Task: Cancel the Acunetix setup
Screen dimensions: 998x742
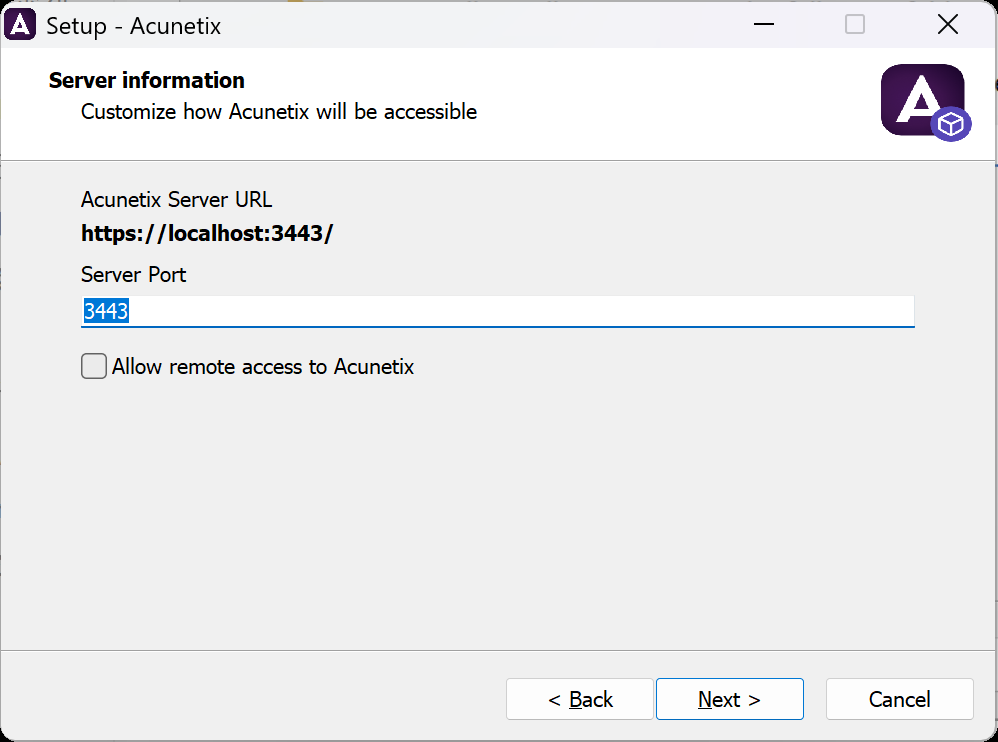Action: pos(899,698)
